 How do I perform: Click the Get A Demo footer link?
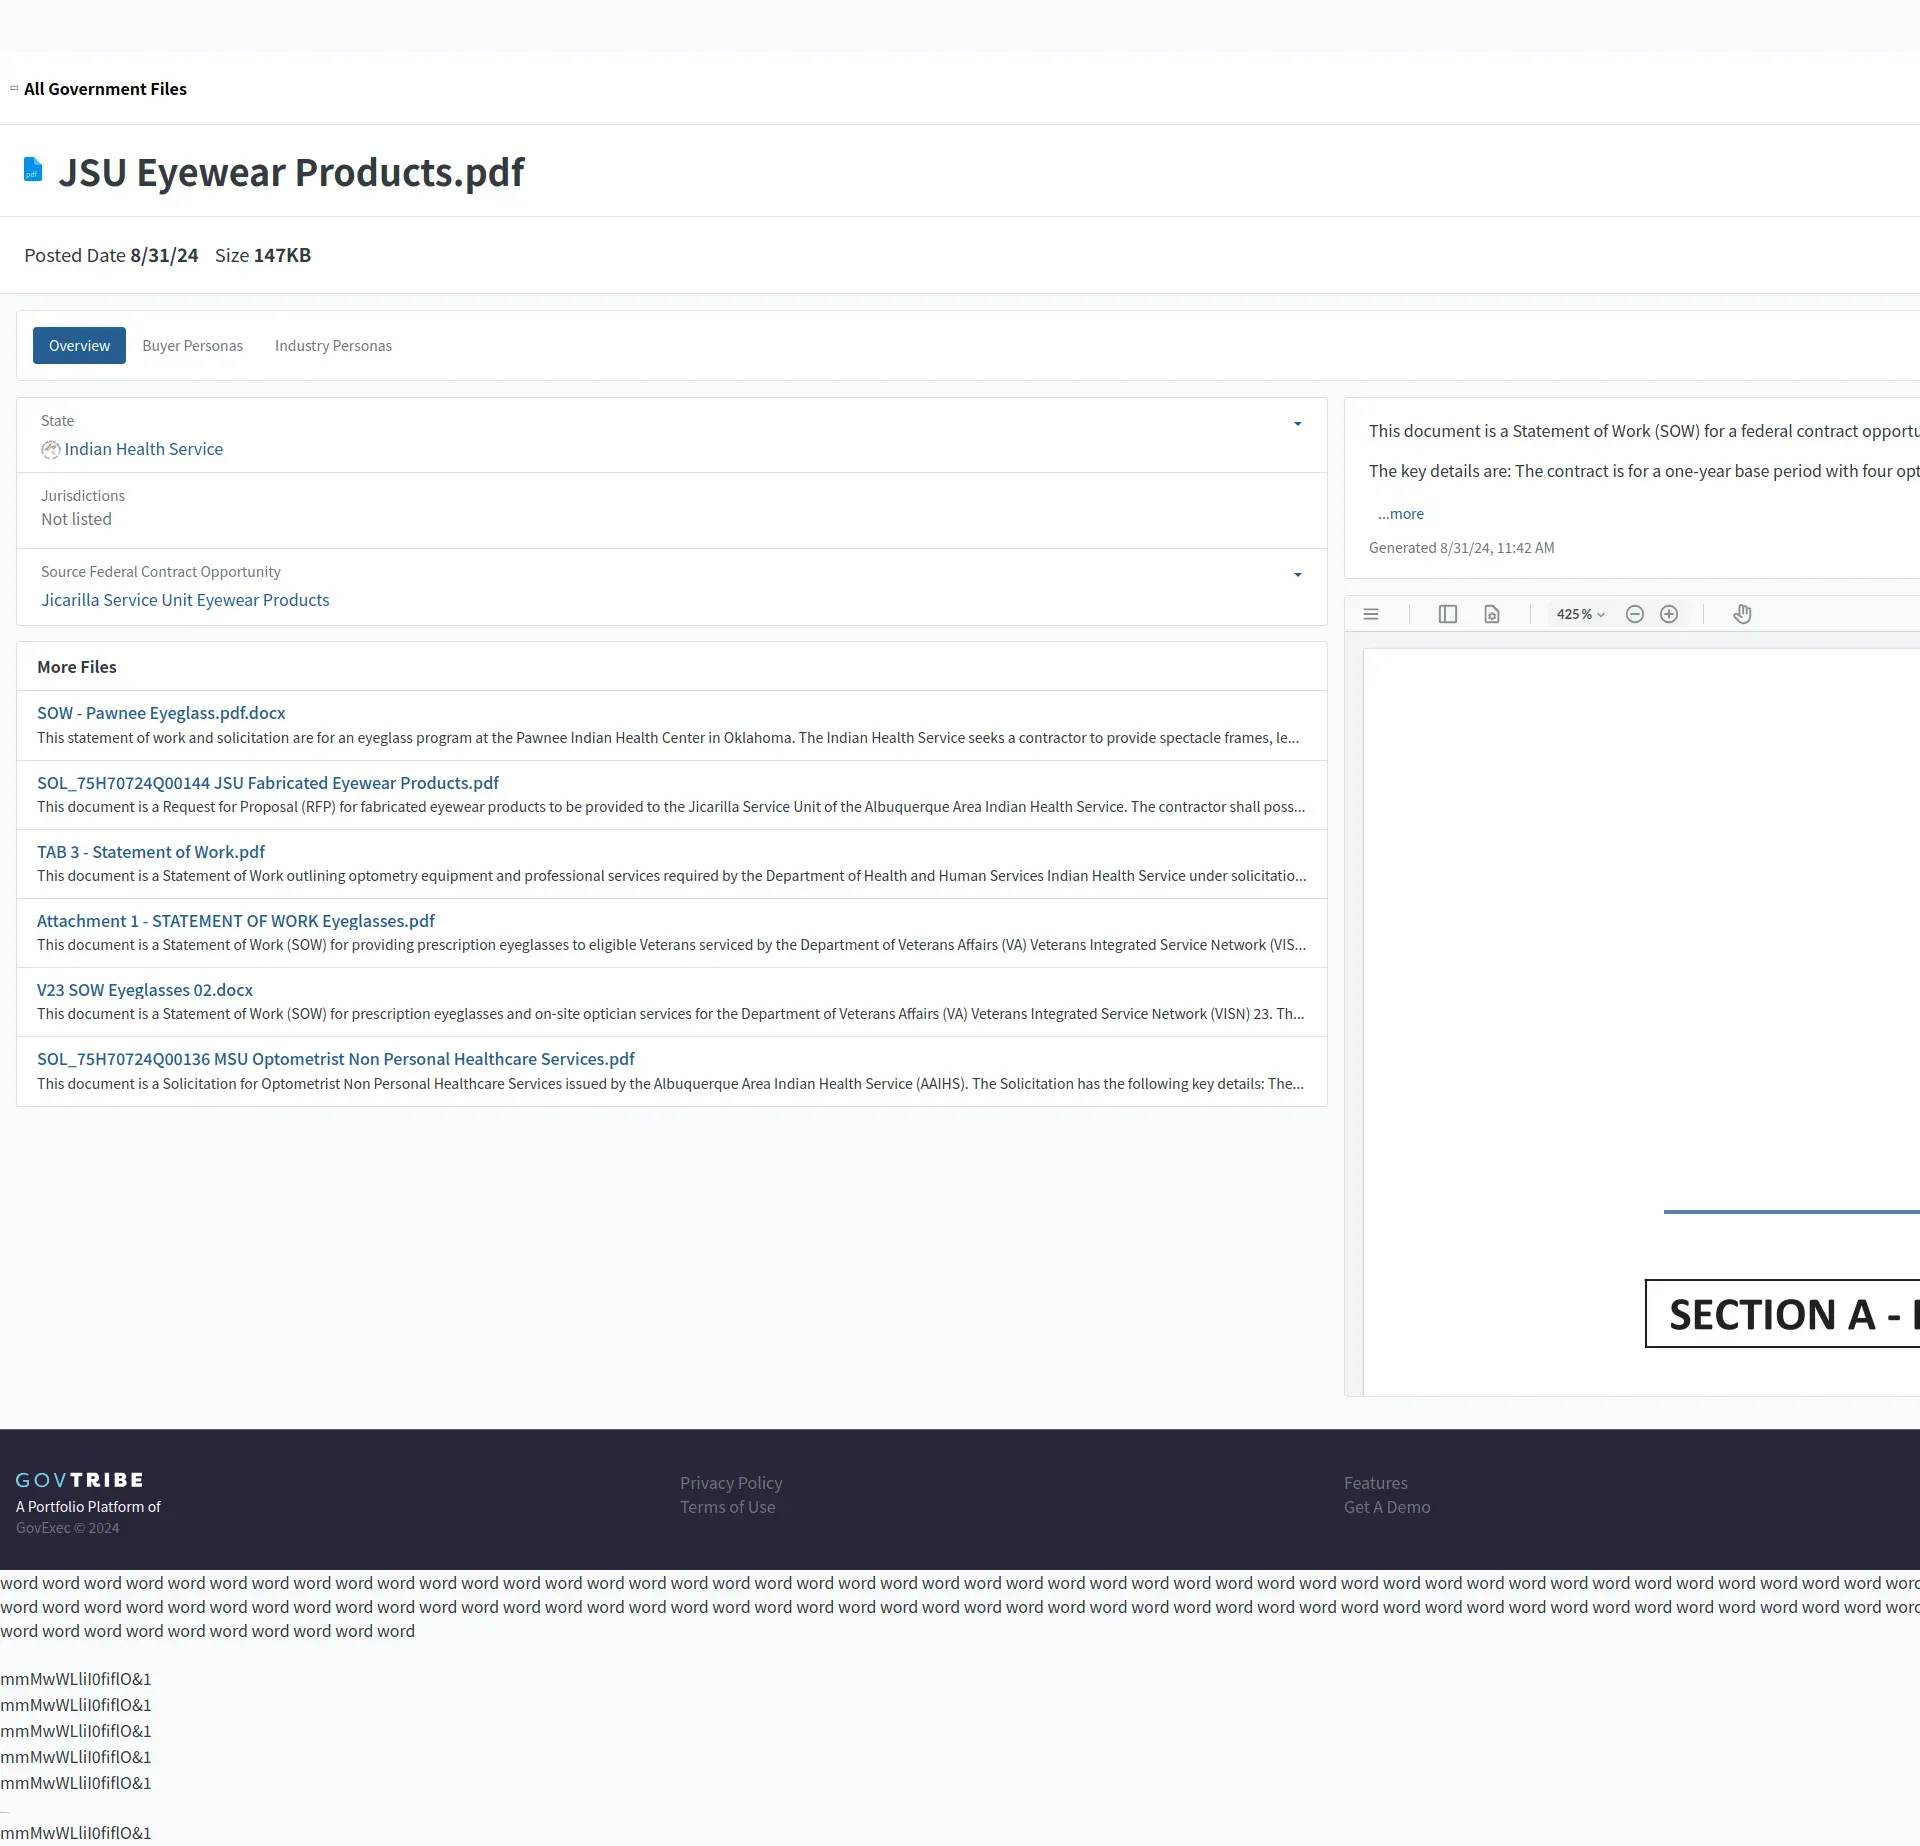click(x=1387, y=1507)
